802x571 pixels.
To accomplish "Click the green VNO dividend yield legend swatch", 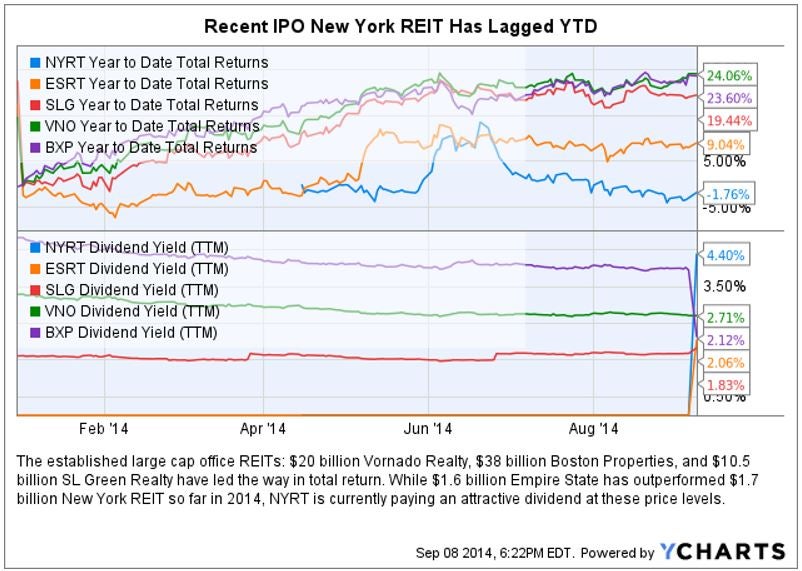I will click(35, 312).
